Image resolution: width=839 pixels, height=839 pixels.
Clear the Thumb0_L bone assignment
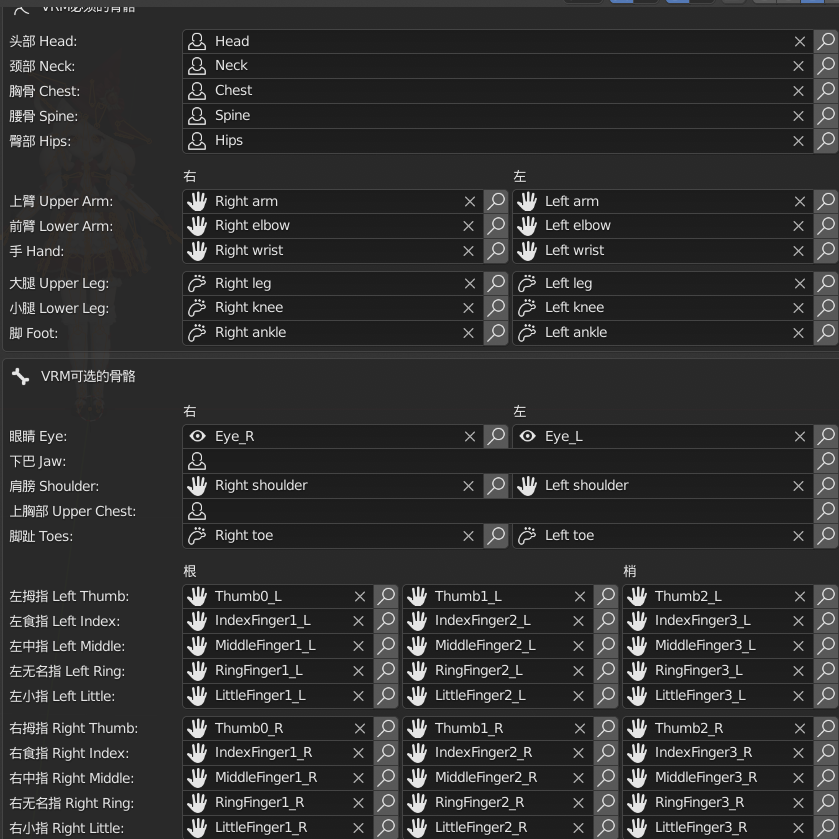tap(360, 597)
